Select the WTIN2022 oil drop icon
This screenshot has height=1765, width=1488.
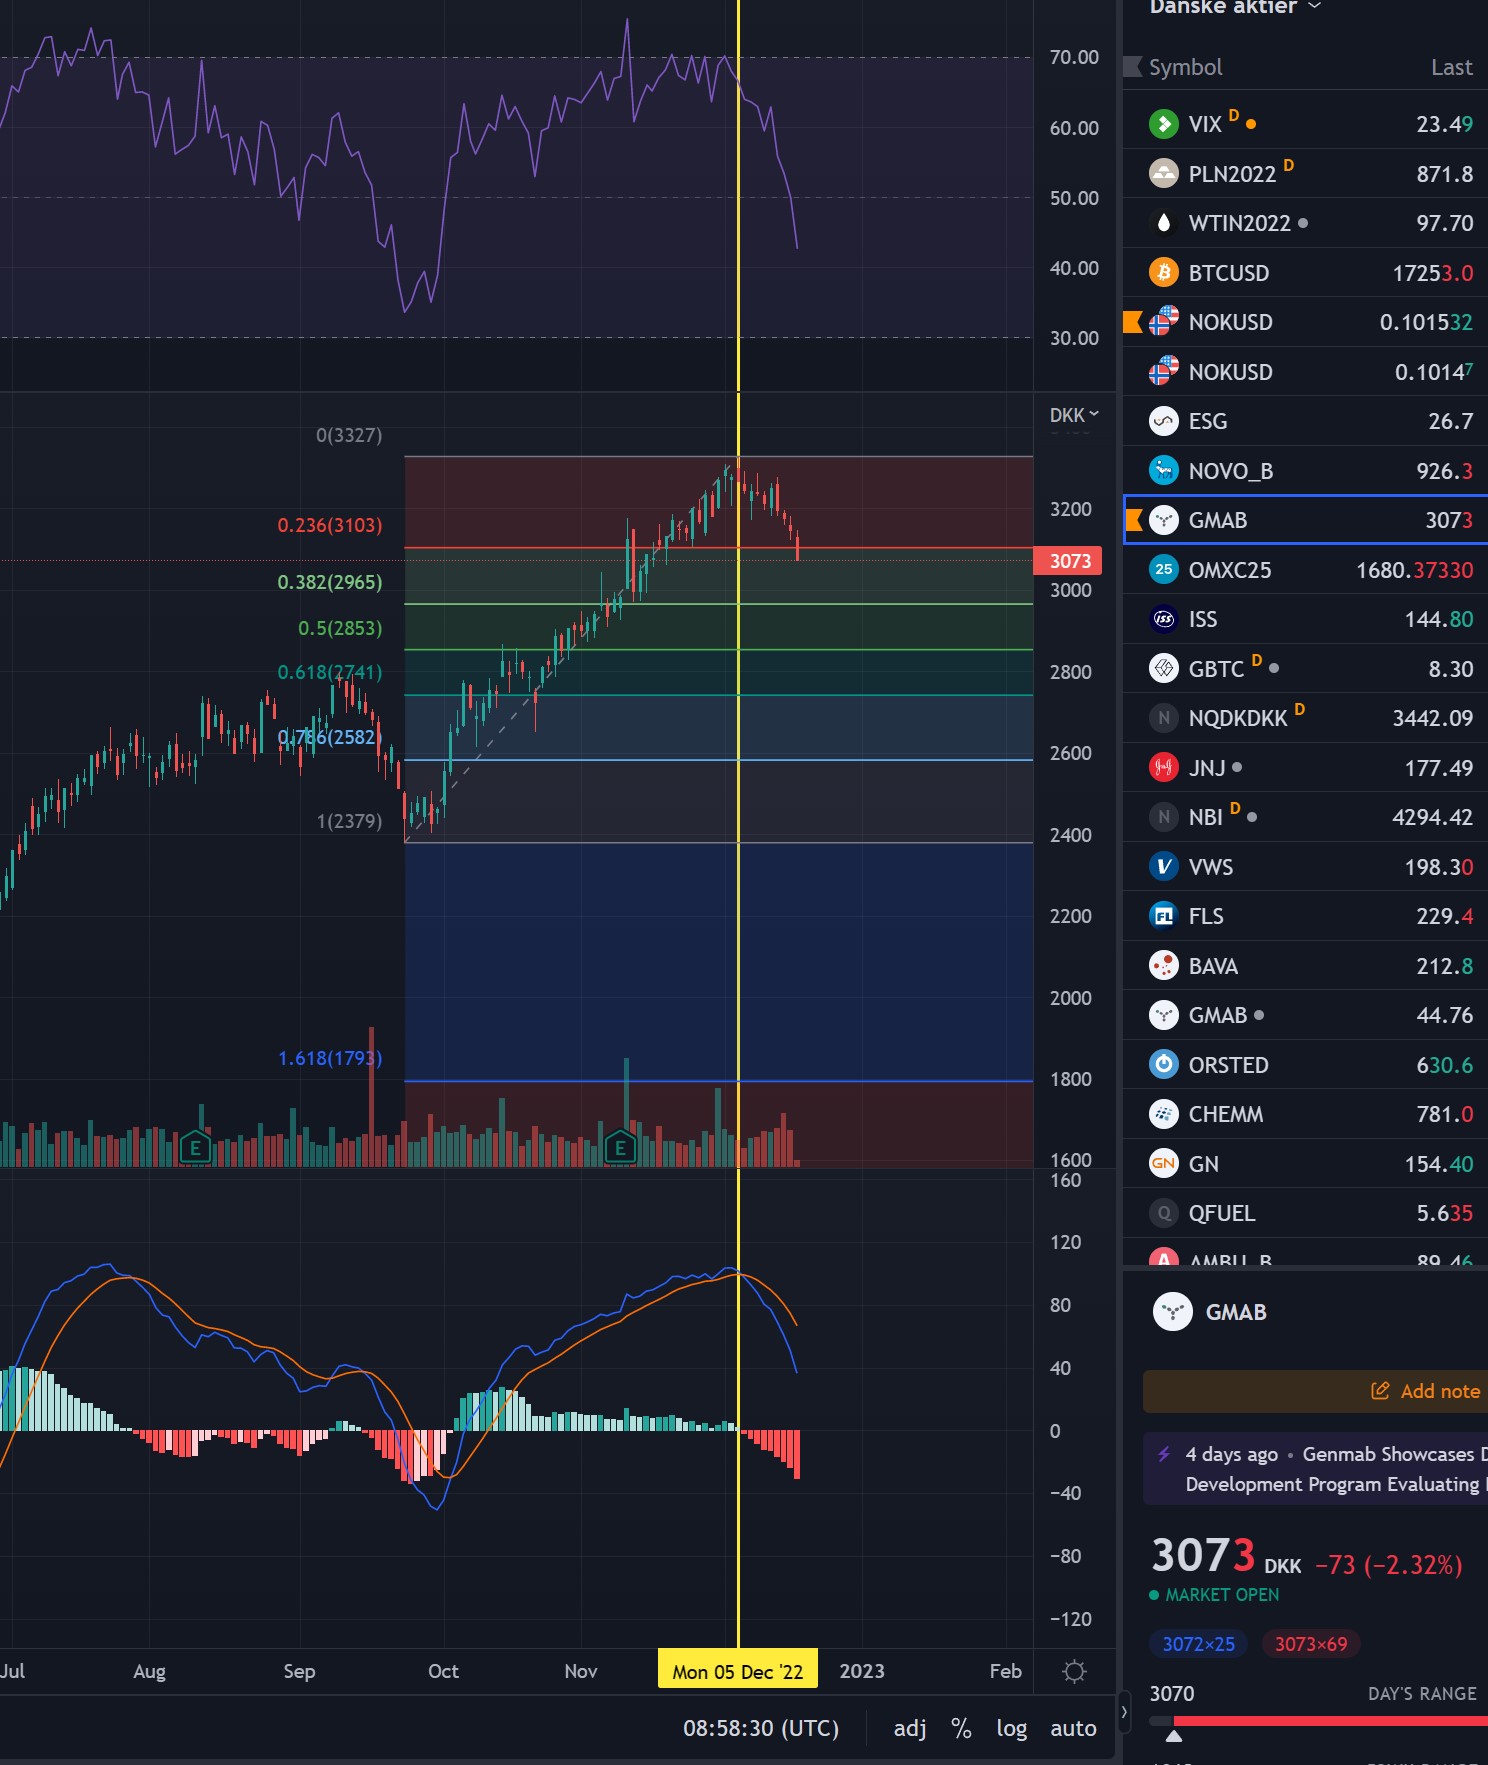1163,223
